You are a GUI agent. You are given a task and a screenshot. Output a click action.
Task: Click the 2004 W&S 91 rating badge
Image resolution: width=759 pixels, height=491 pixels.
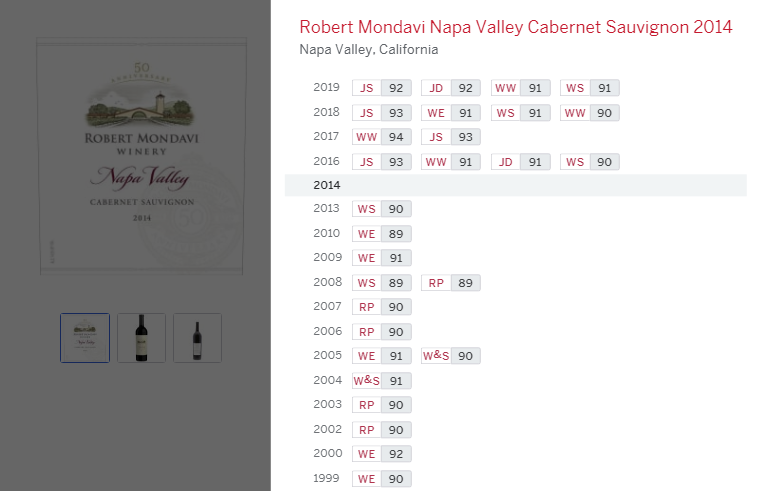382,381
